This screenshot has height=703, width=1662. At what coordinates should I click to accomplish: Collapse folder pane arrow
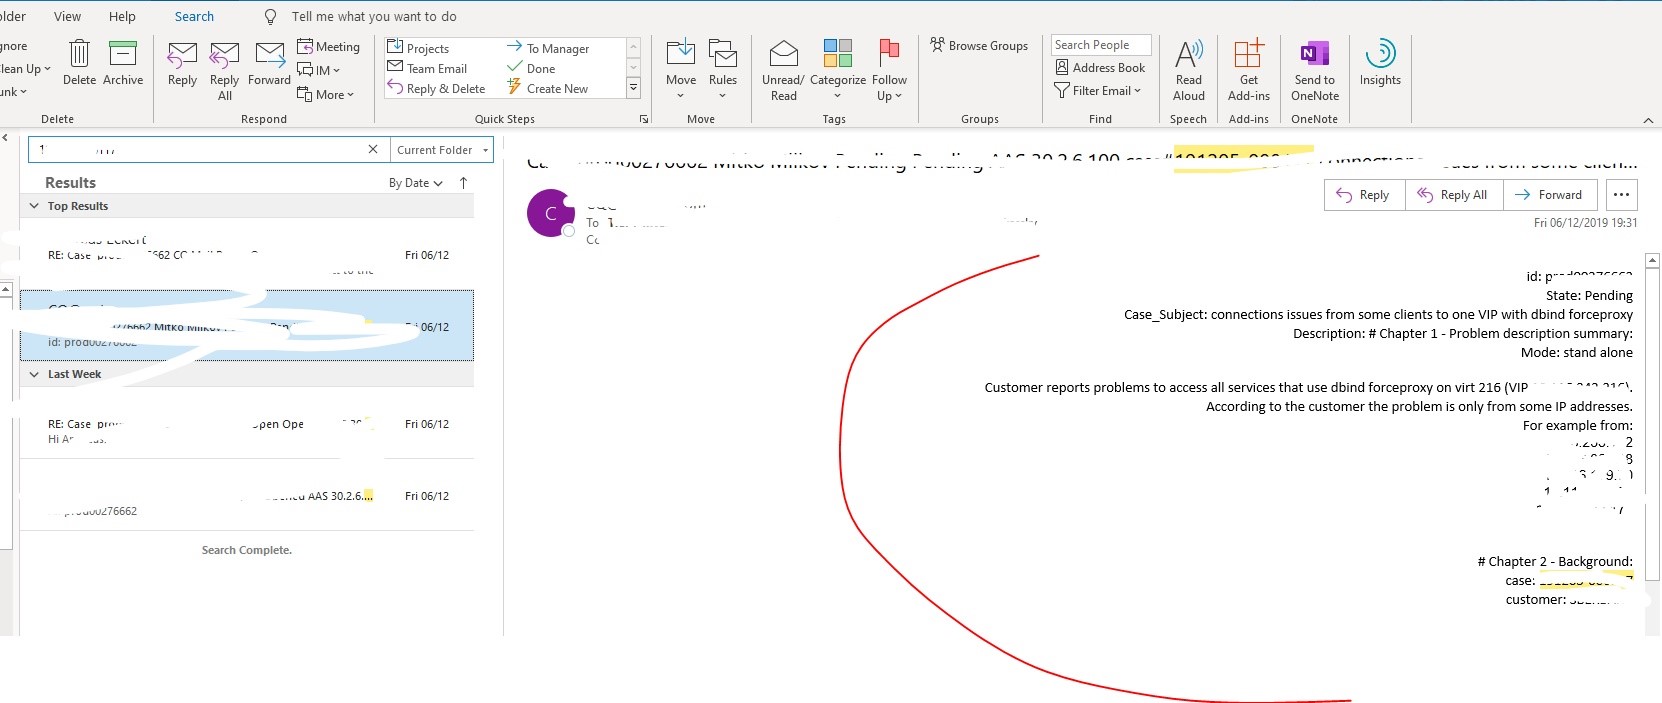(5, 138)
